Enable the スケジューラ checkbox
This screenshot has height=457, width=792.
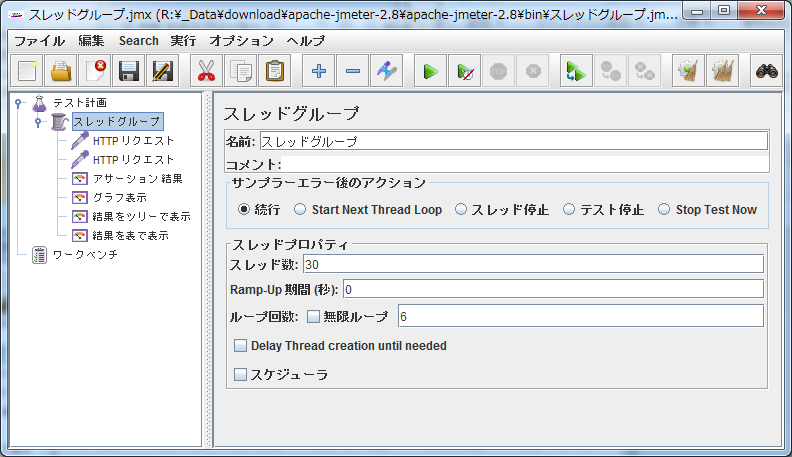[240, 374]
